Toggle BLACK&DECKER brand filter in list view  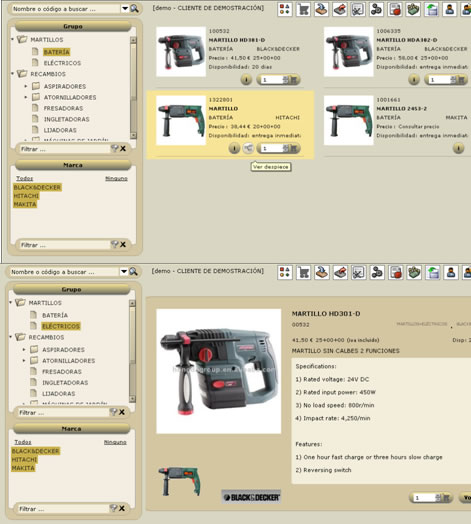coord(37,187)
